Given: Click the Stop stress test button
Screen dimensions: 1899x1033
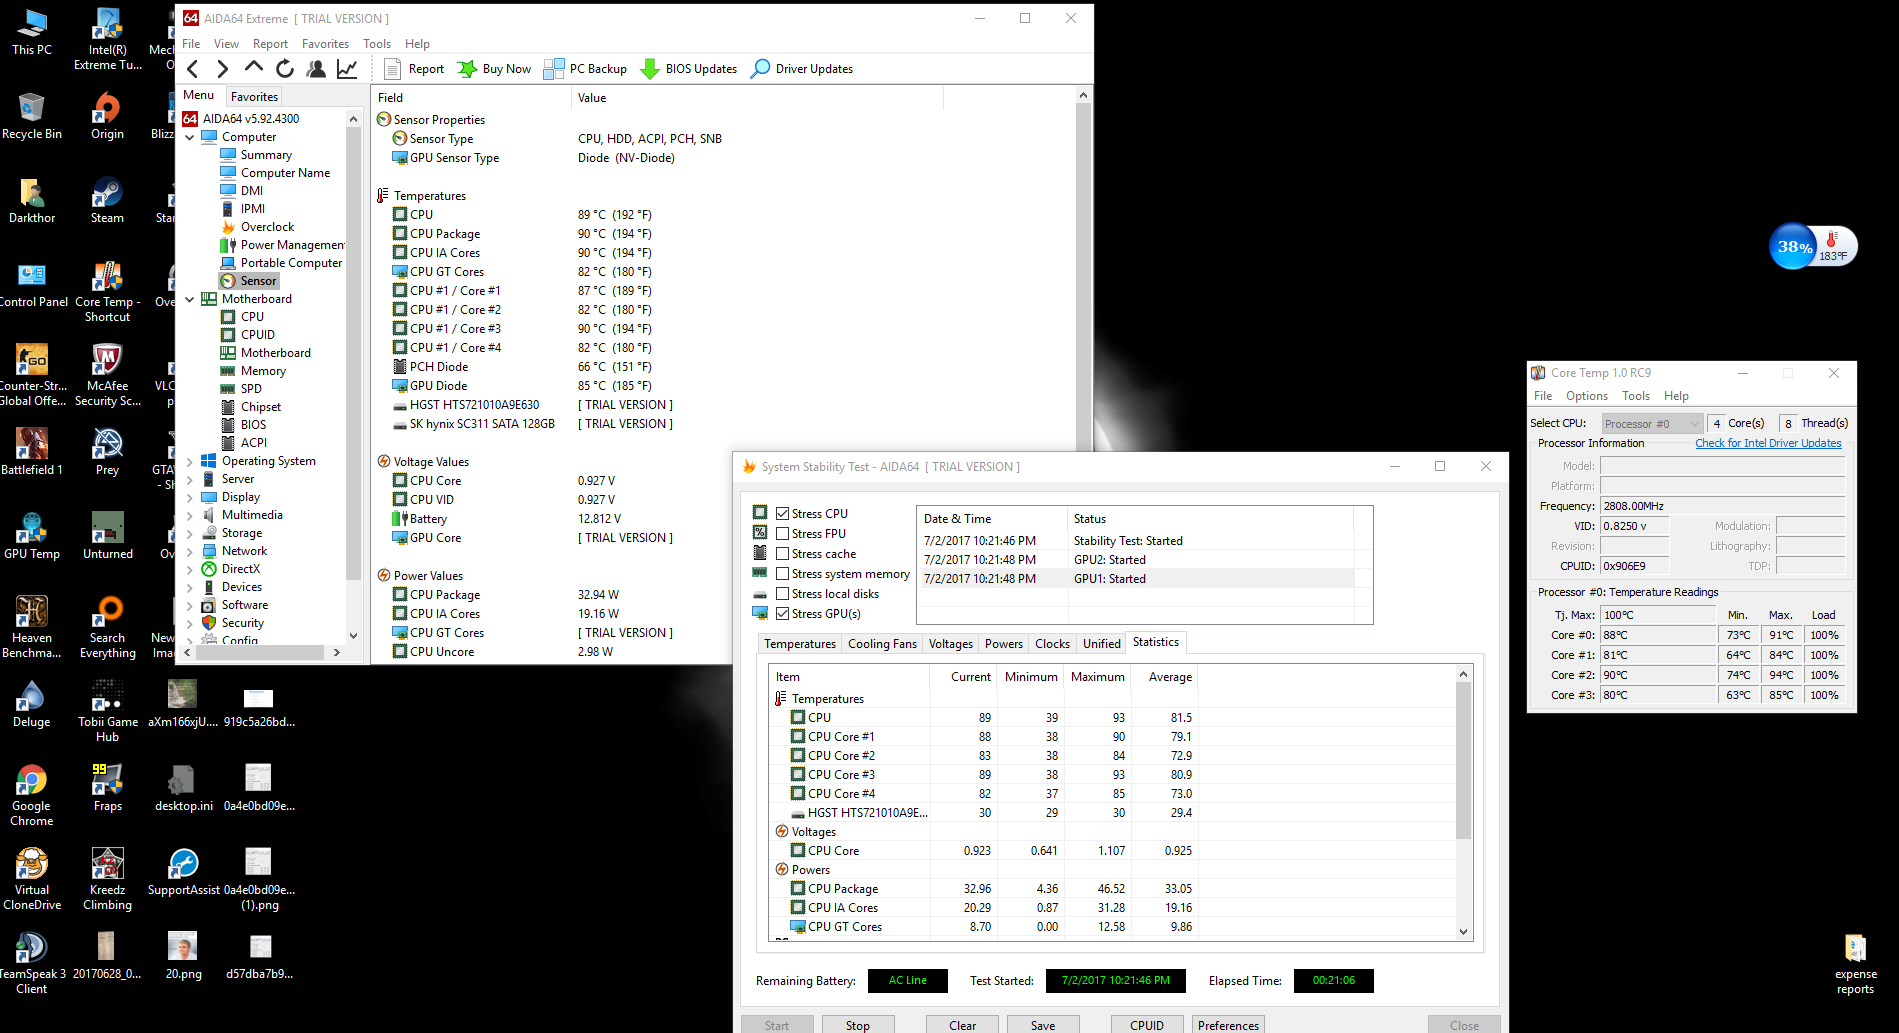Looking at the screenshot, I should click(857, 1025).
